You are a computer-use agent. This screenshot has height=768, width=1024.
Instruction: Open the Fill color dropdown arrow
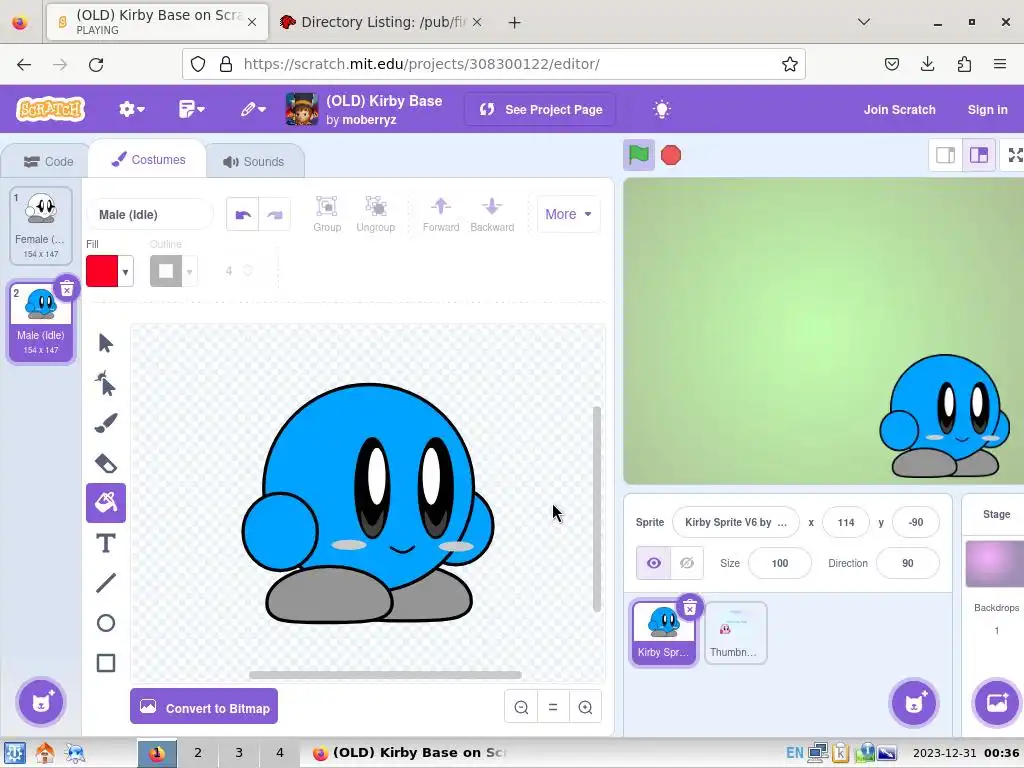click(125, 272)
